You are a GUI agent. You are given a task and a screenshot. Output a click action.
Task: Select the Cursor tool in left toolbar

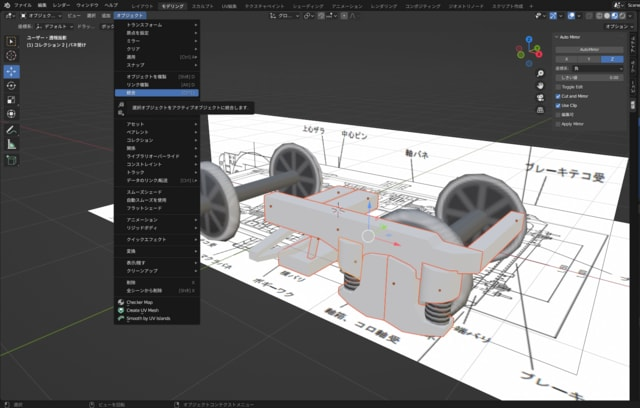(x=11, y=56)
